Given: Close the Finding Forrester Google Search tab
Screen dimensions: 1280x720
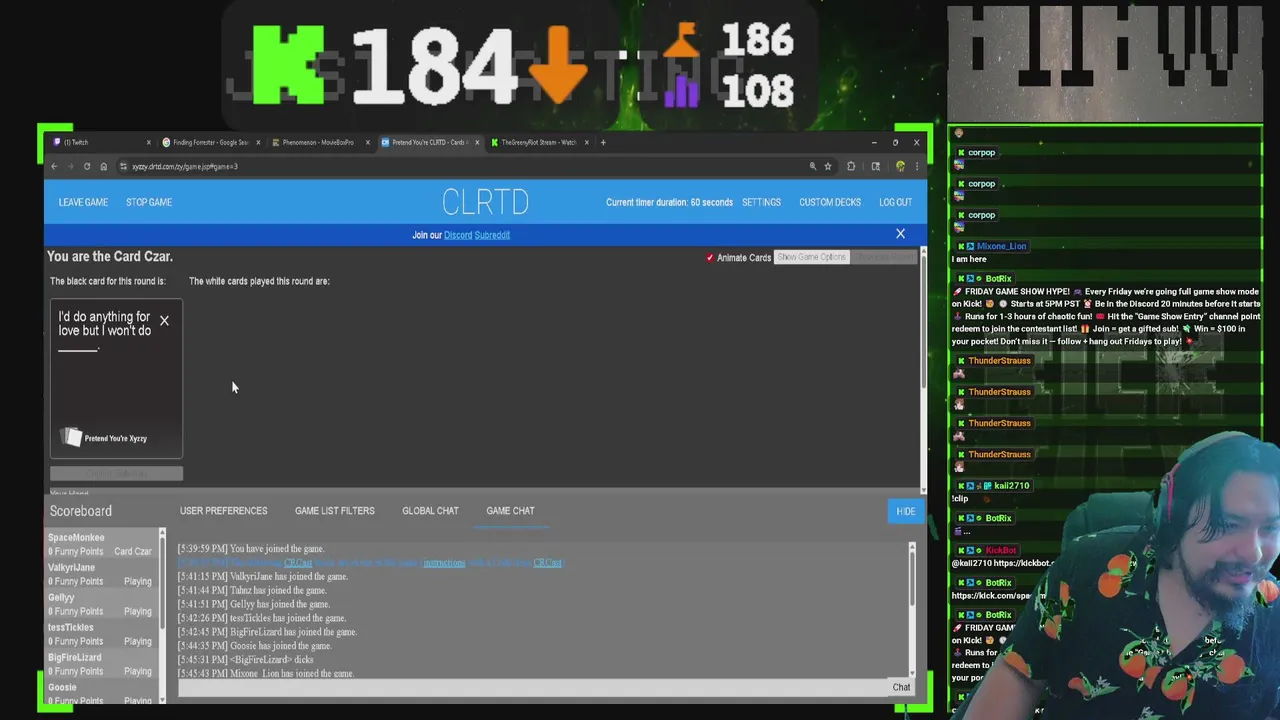Looking at the screenshot, I should pyautogui.click(x=258, y=142).
